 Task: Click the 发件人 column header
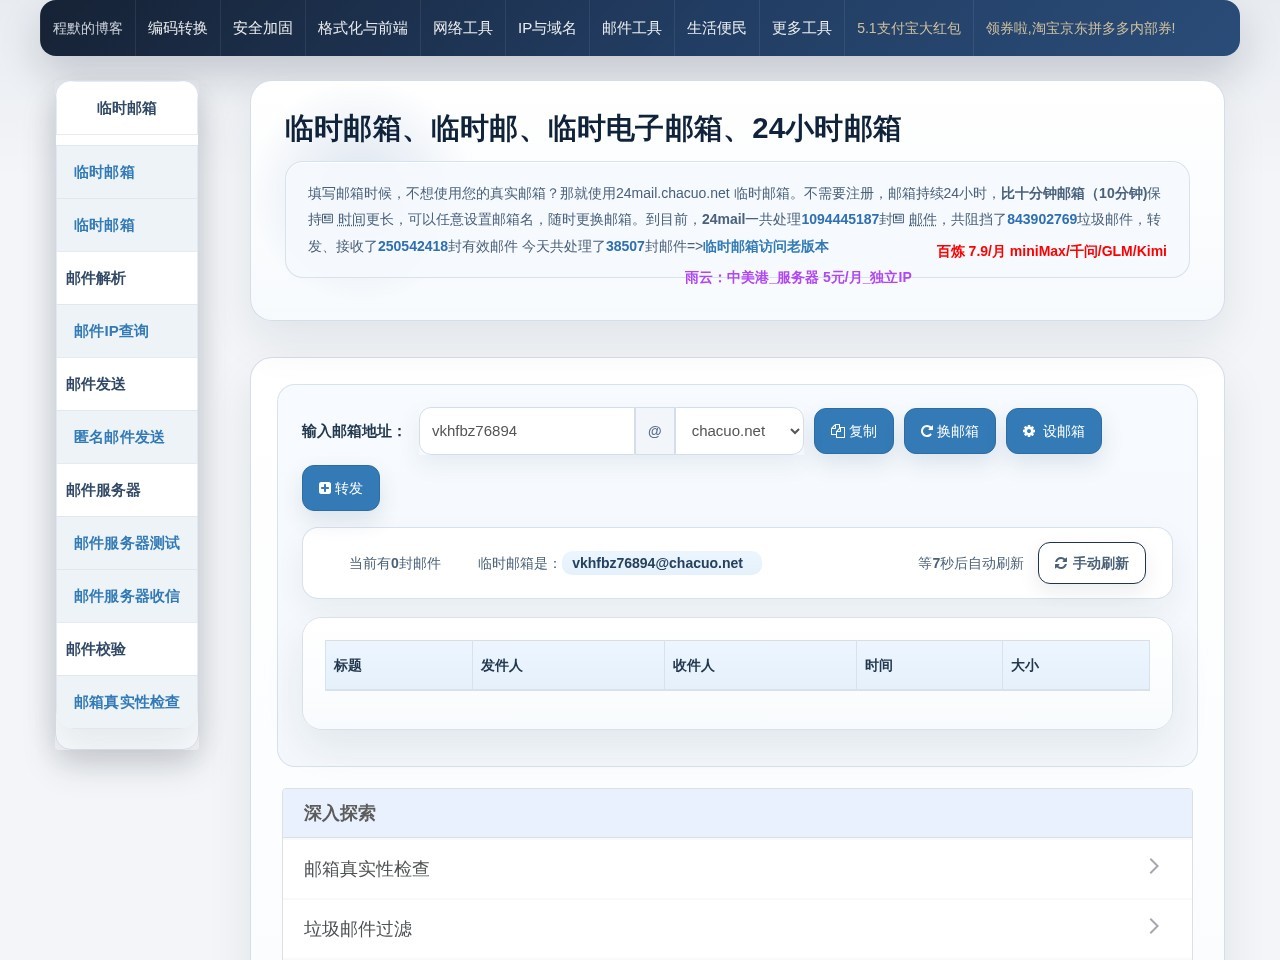pyautogui.click(x=569, y=665)
